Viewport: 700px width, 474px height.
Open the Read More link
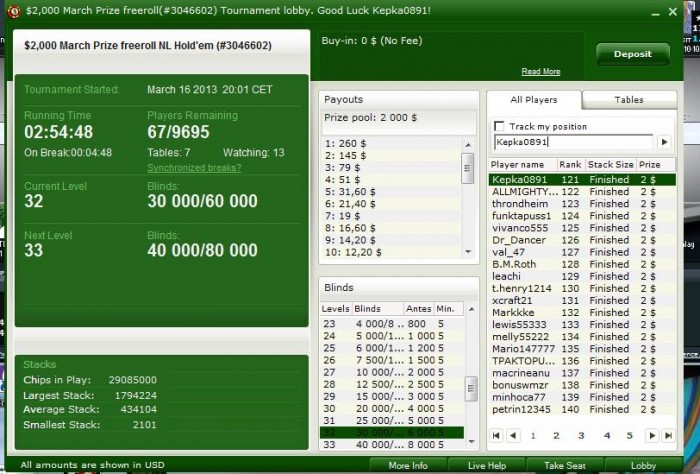[541, 71]
